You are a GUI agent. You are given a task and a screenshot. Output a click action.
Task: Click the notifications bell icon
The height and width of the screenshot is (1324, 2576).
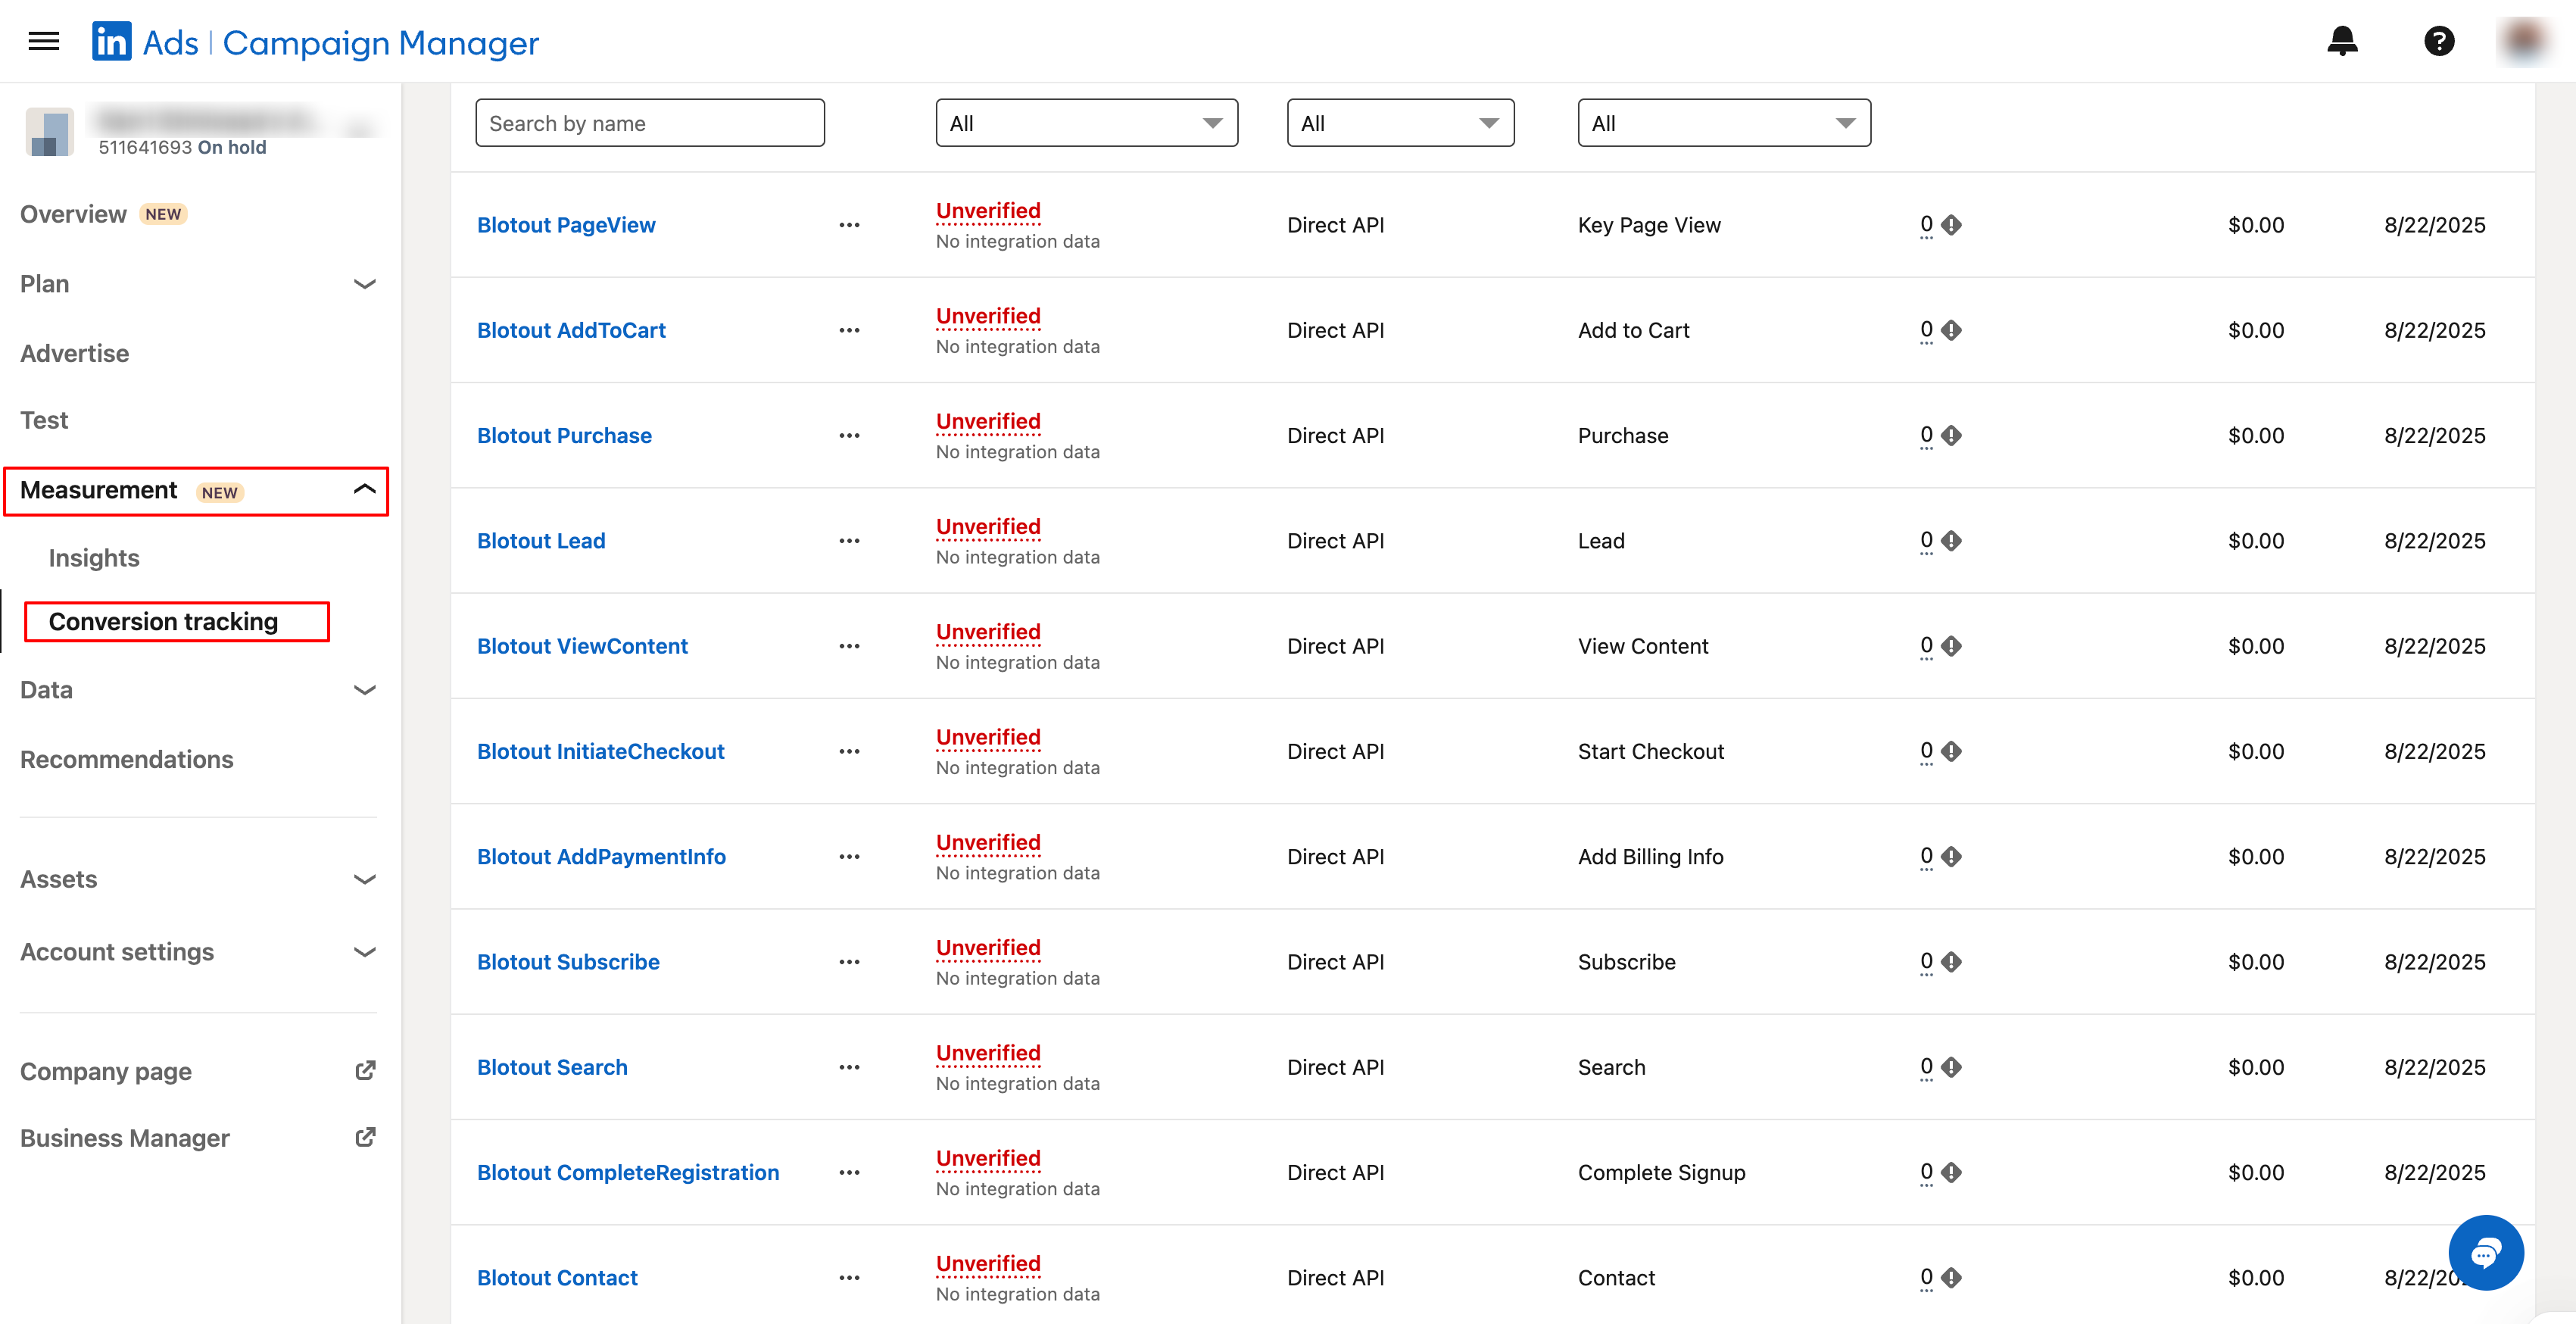click(x=2342, y=41)
